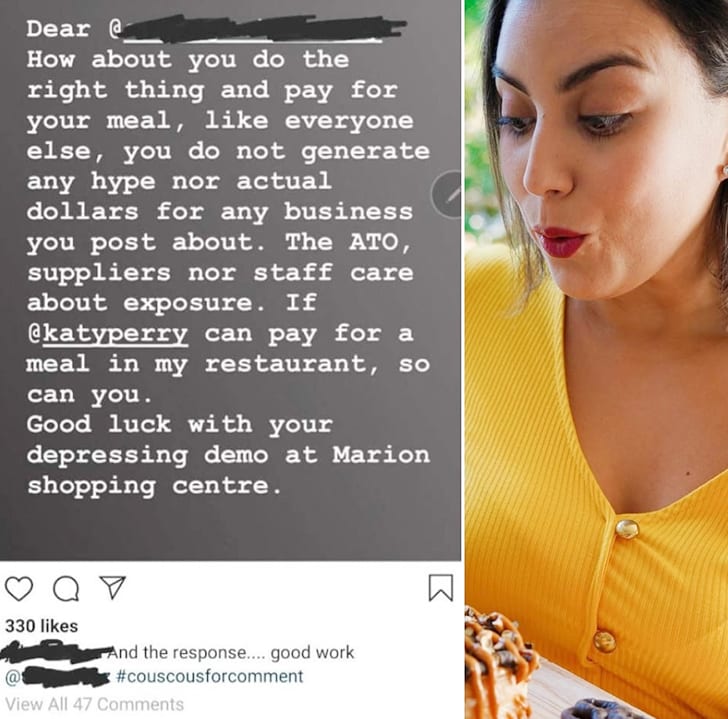Viewport: 728px width, 719px height.
Task: Open the grey story text image
Action: 231,280
